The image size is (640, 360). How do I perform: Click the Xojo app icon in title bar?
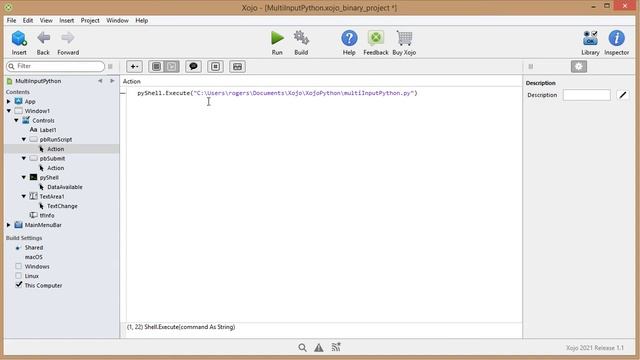coord(8,7)
